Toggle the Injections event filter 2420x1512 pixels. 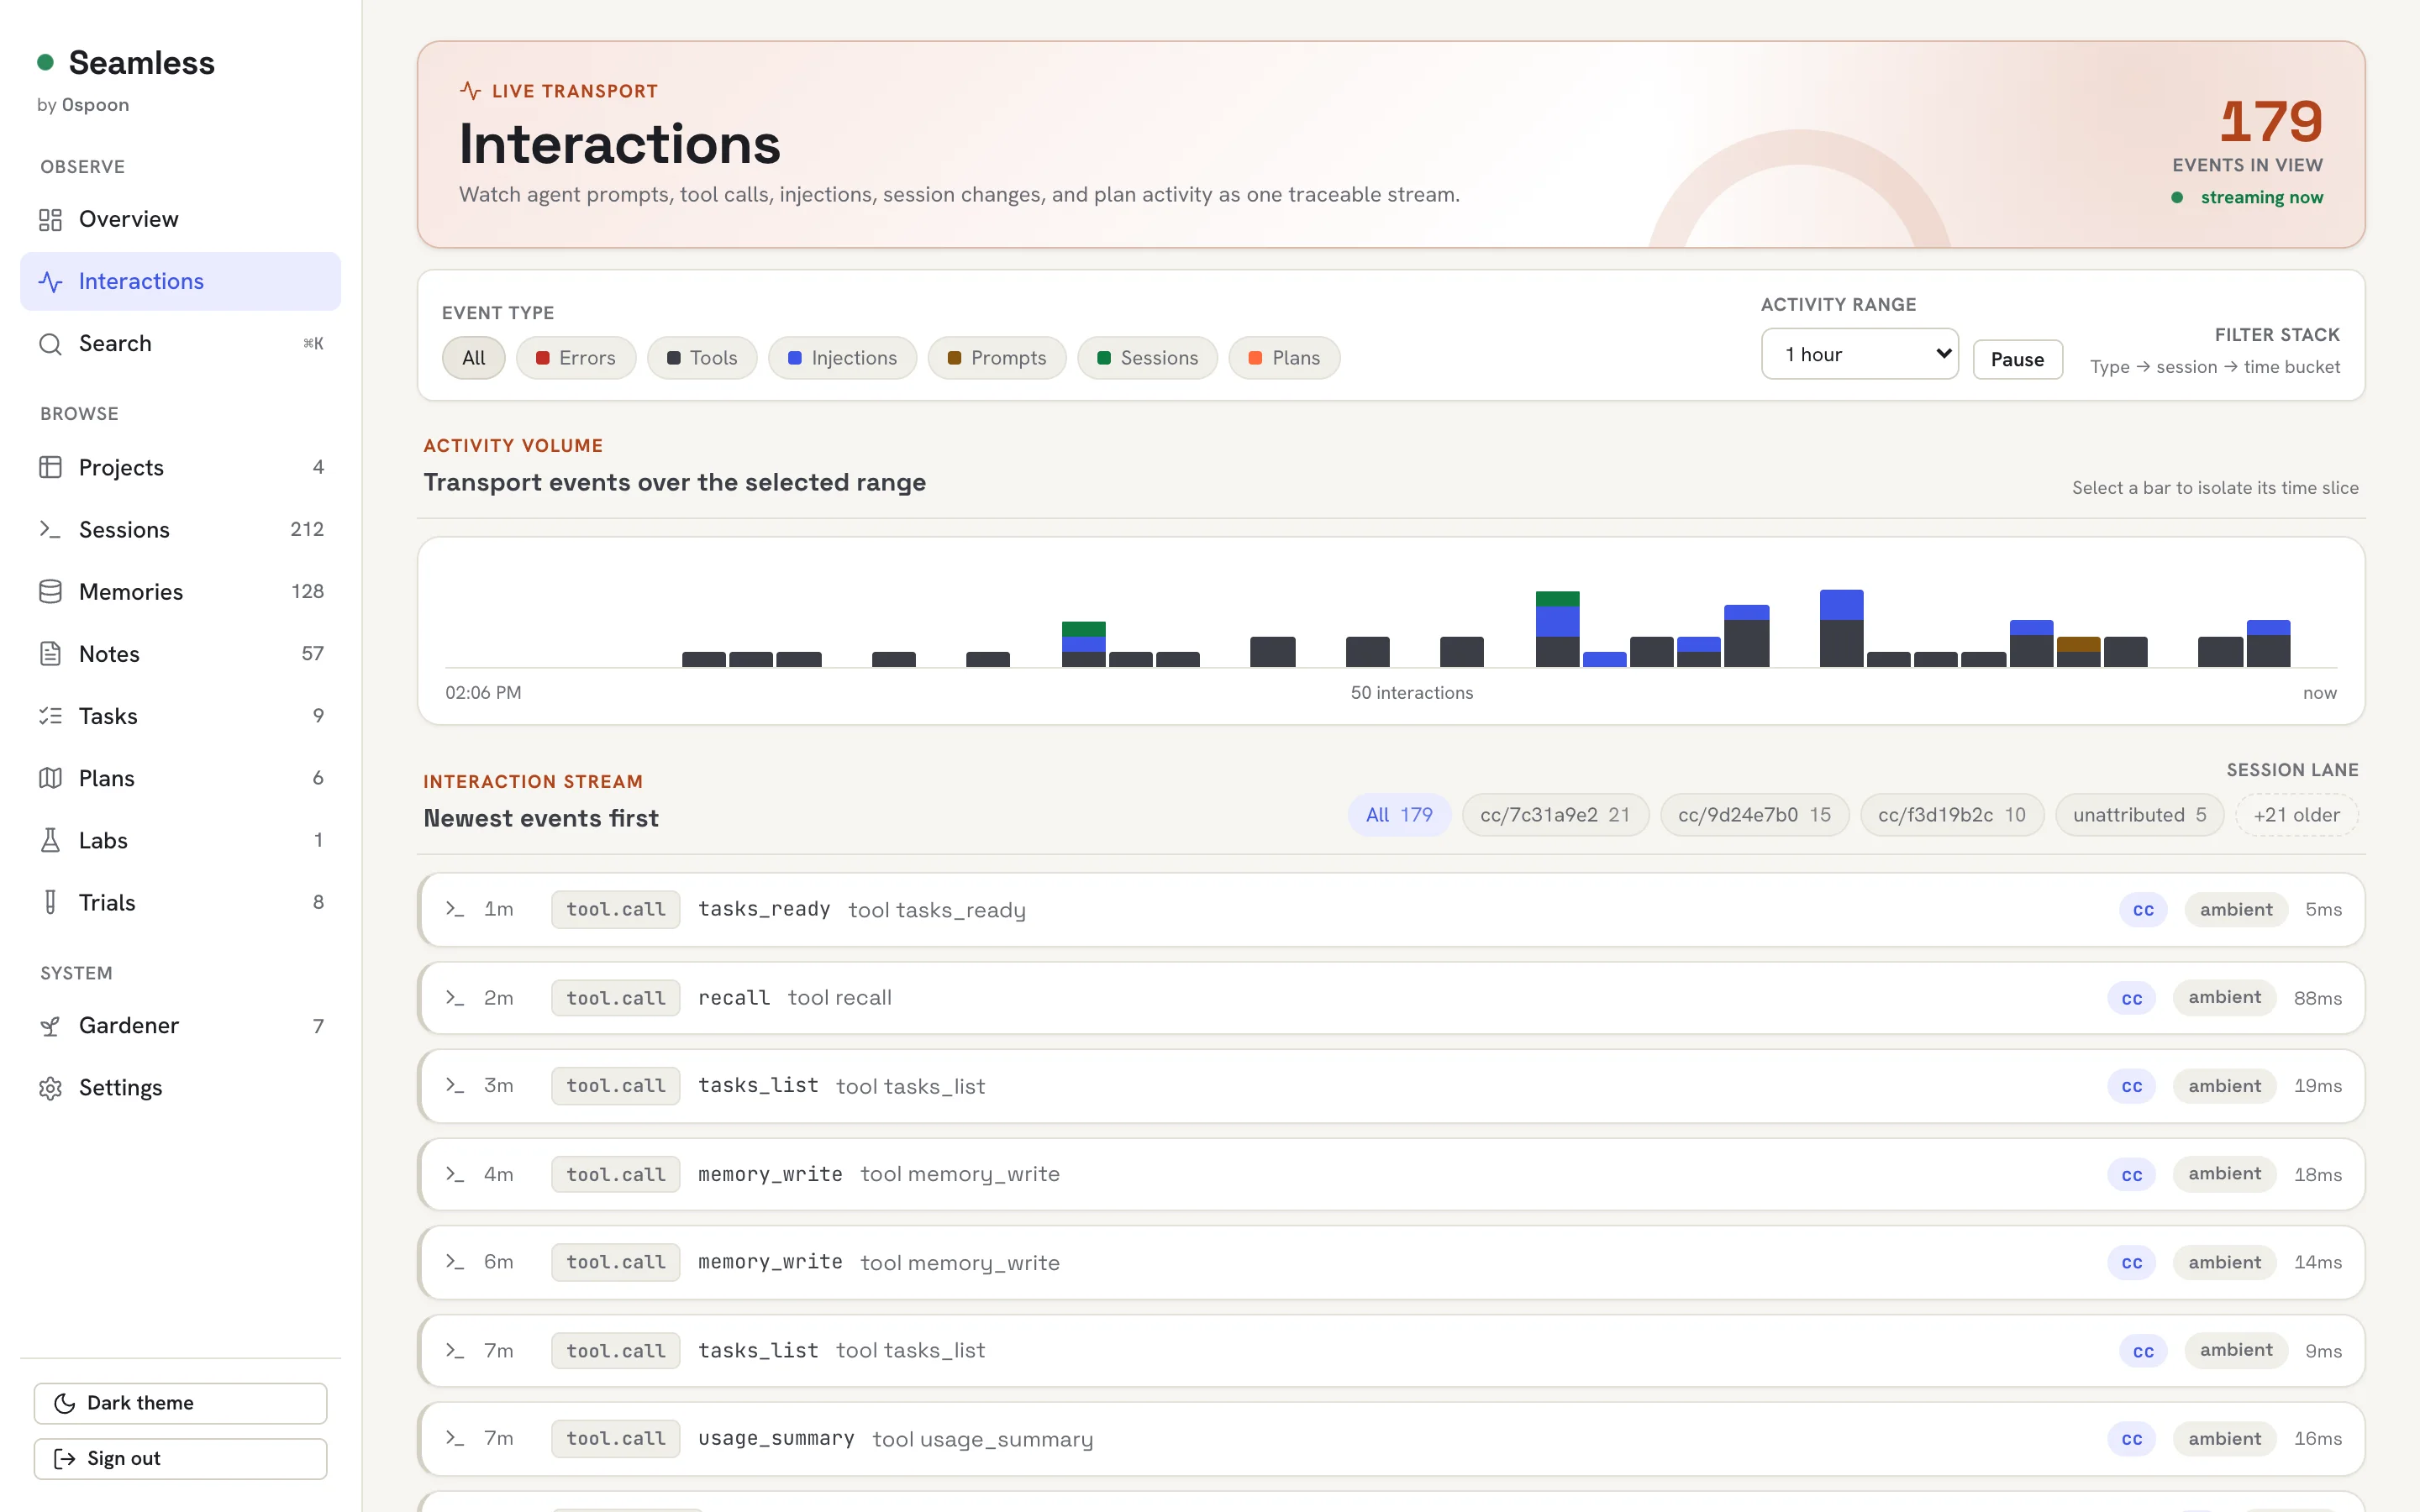click(842, 358)
